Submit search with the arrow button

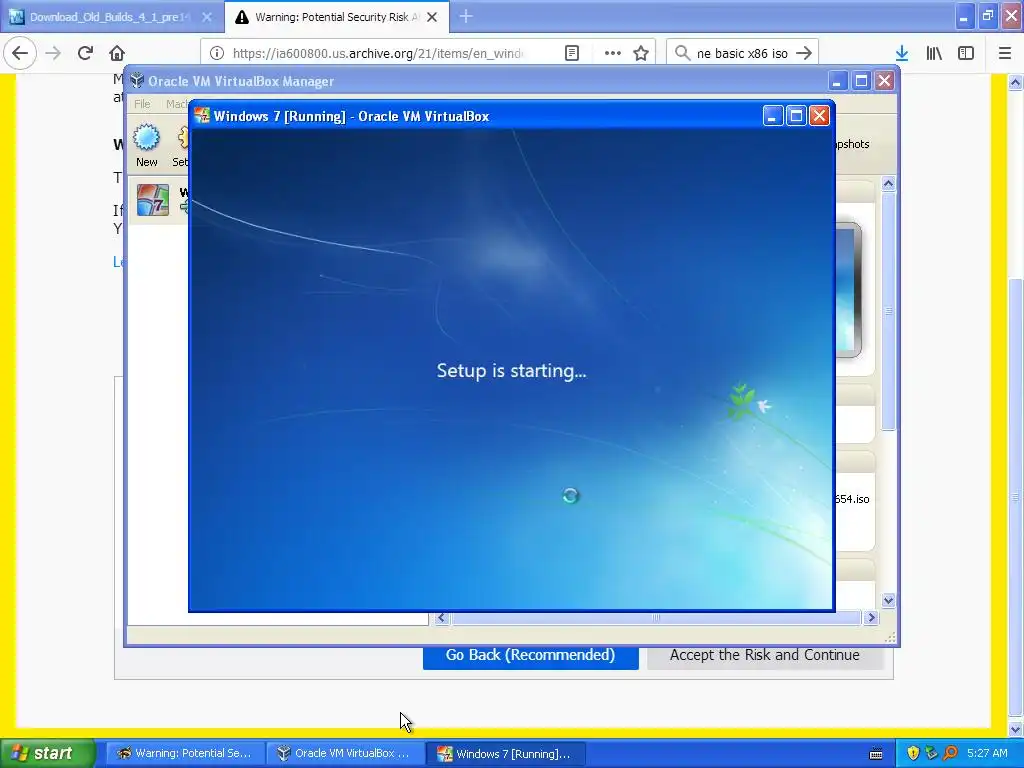coord(804,53)
